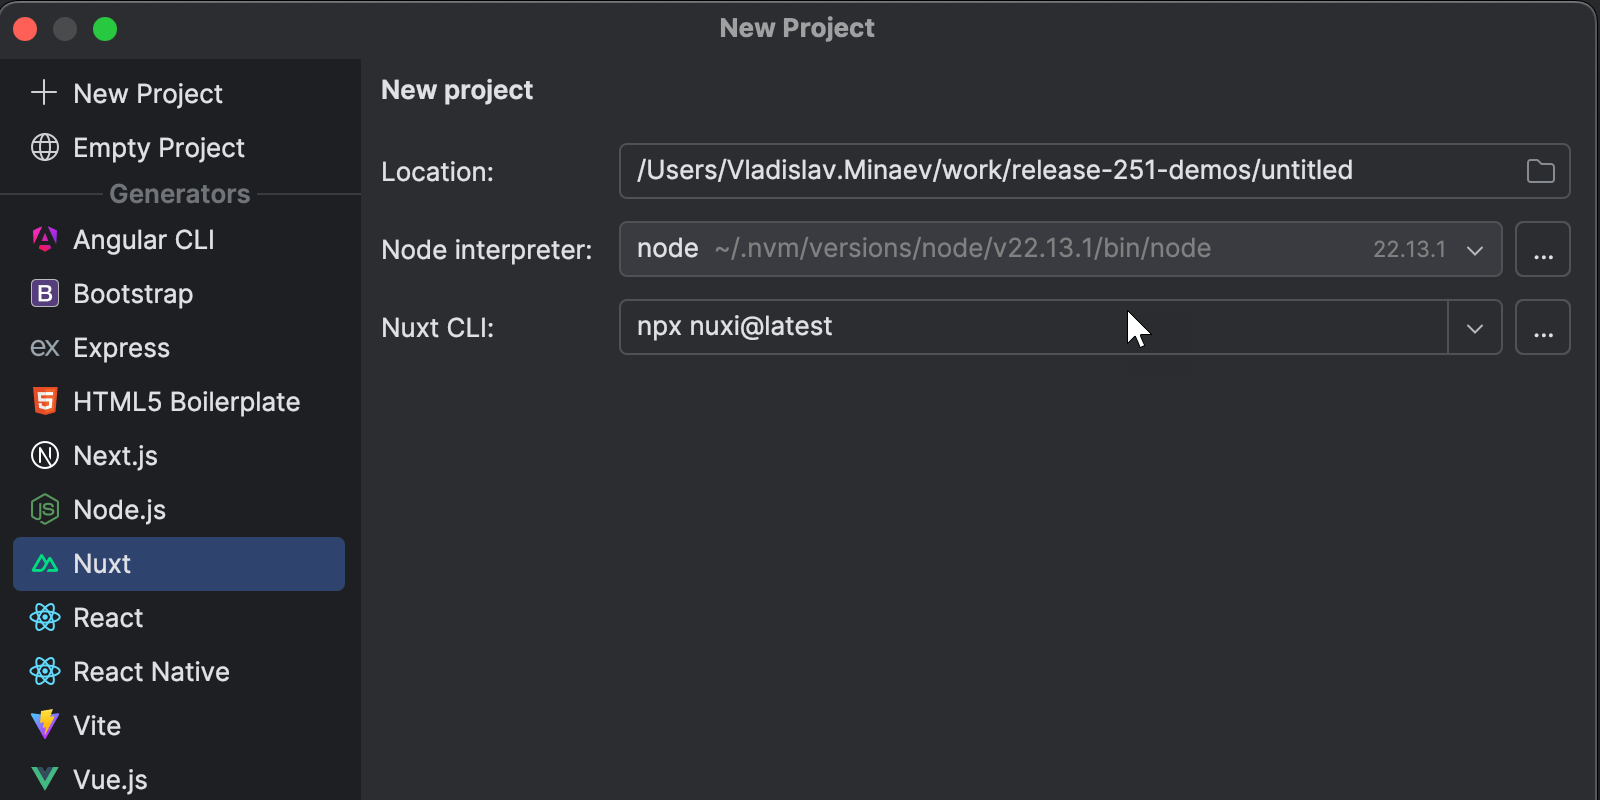
Task: Click the Next.js N icon
Action: tap(45, 456)
